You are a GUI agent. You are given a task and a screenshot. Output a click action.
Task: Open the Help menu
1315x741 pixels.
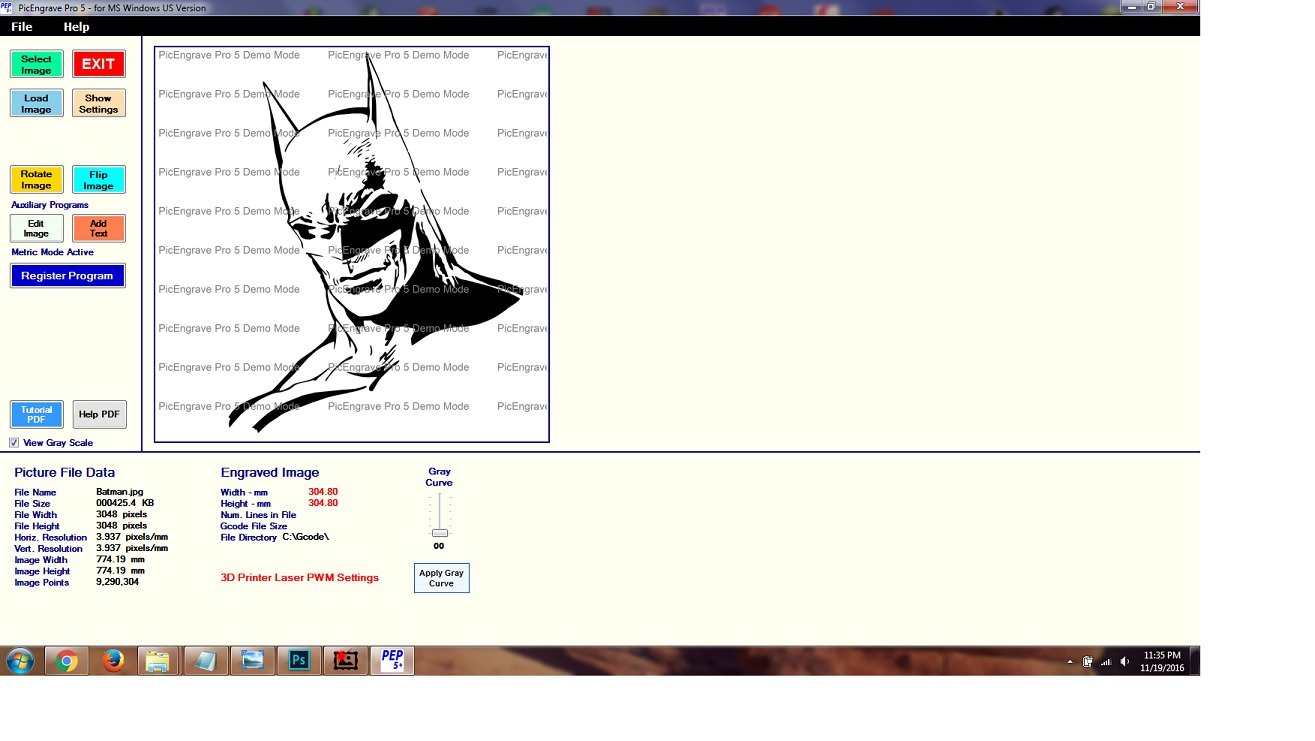tap(76, 27)
